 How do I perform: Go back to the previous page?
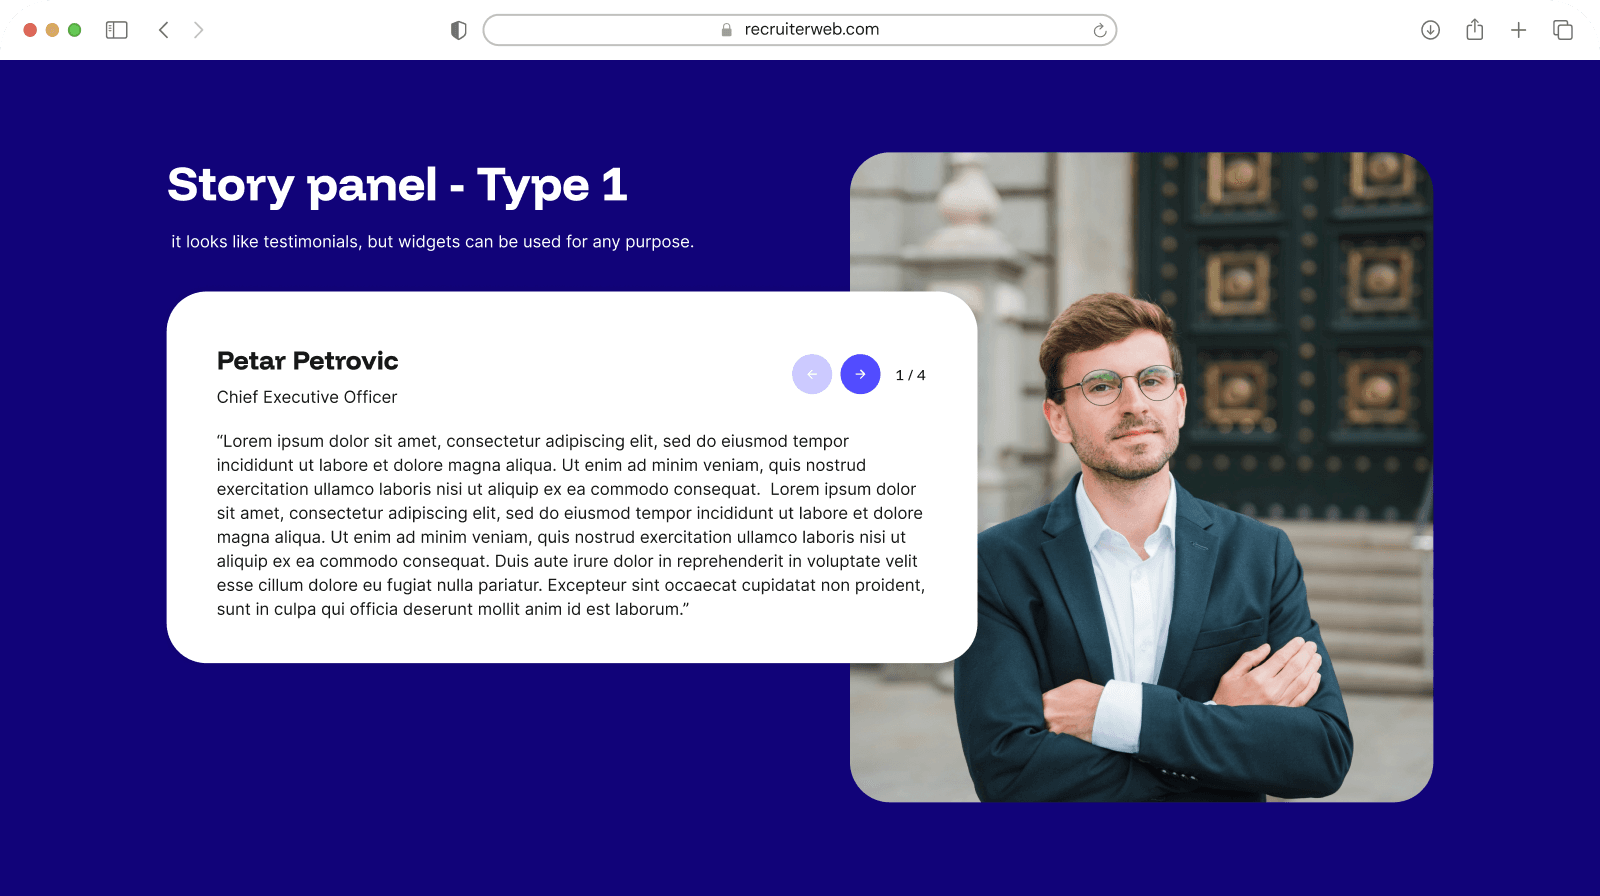pyautogui.click(x=164, y=30)
